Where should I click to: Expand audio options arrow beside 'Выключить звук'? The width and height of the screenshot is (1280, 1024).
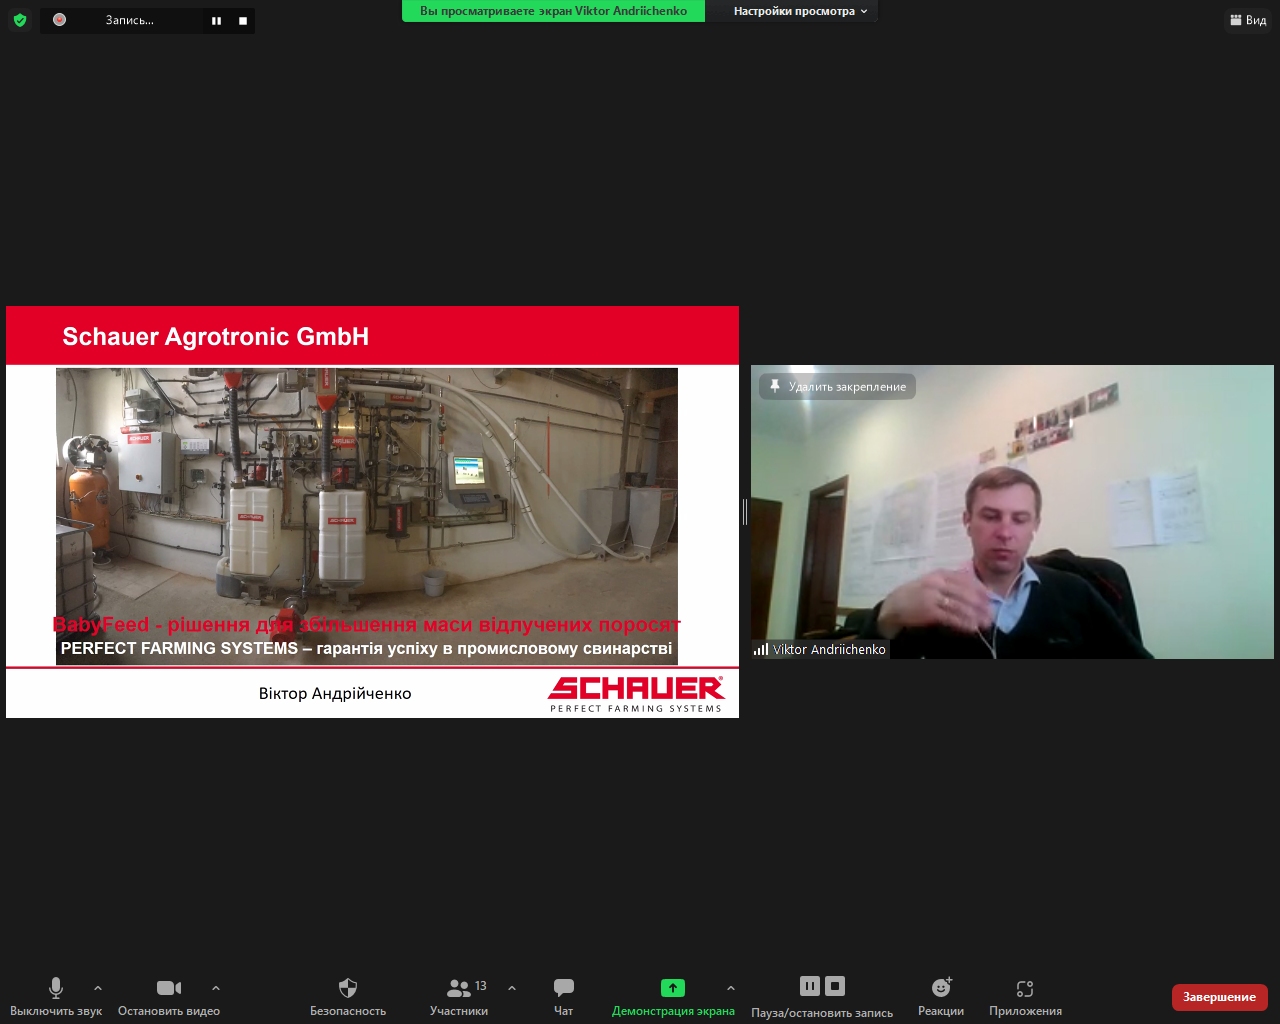(98, 988)
